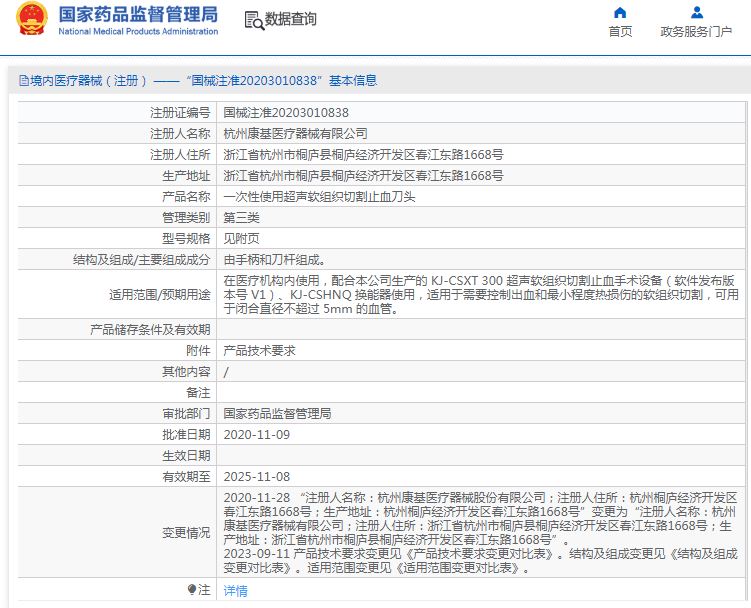Viewport: 751px width, 608px height.
Task: Click the 结构及组成/主要组成成分 label
Action: pos(142,260)
